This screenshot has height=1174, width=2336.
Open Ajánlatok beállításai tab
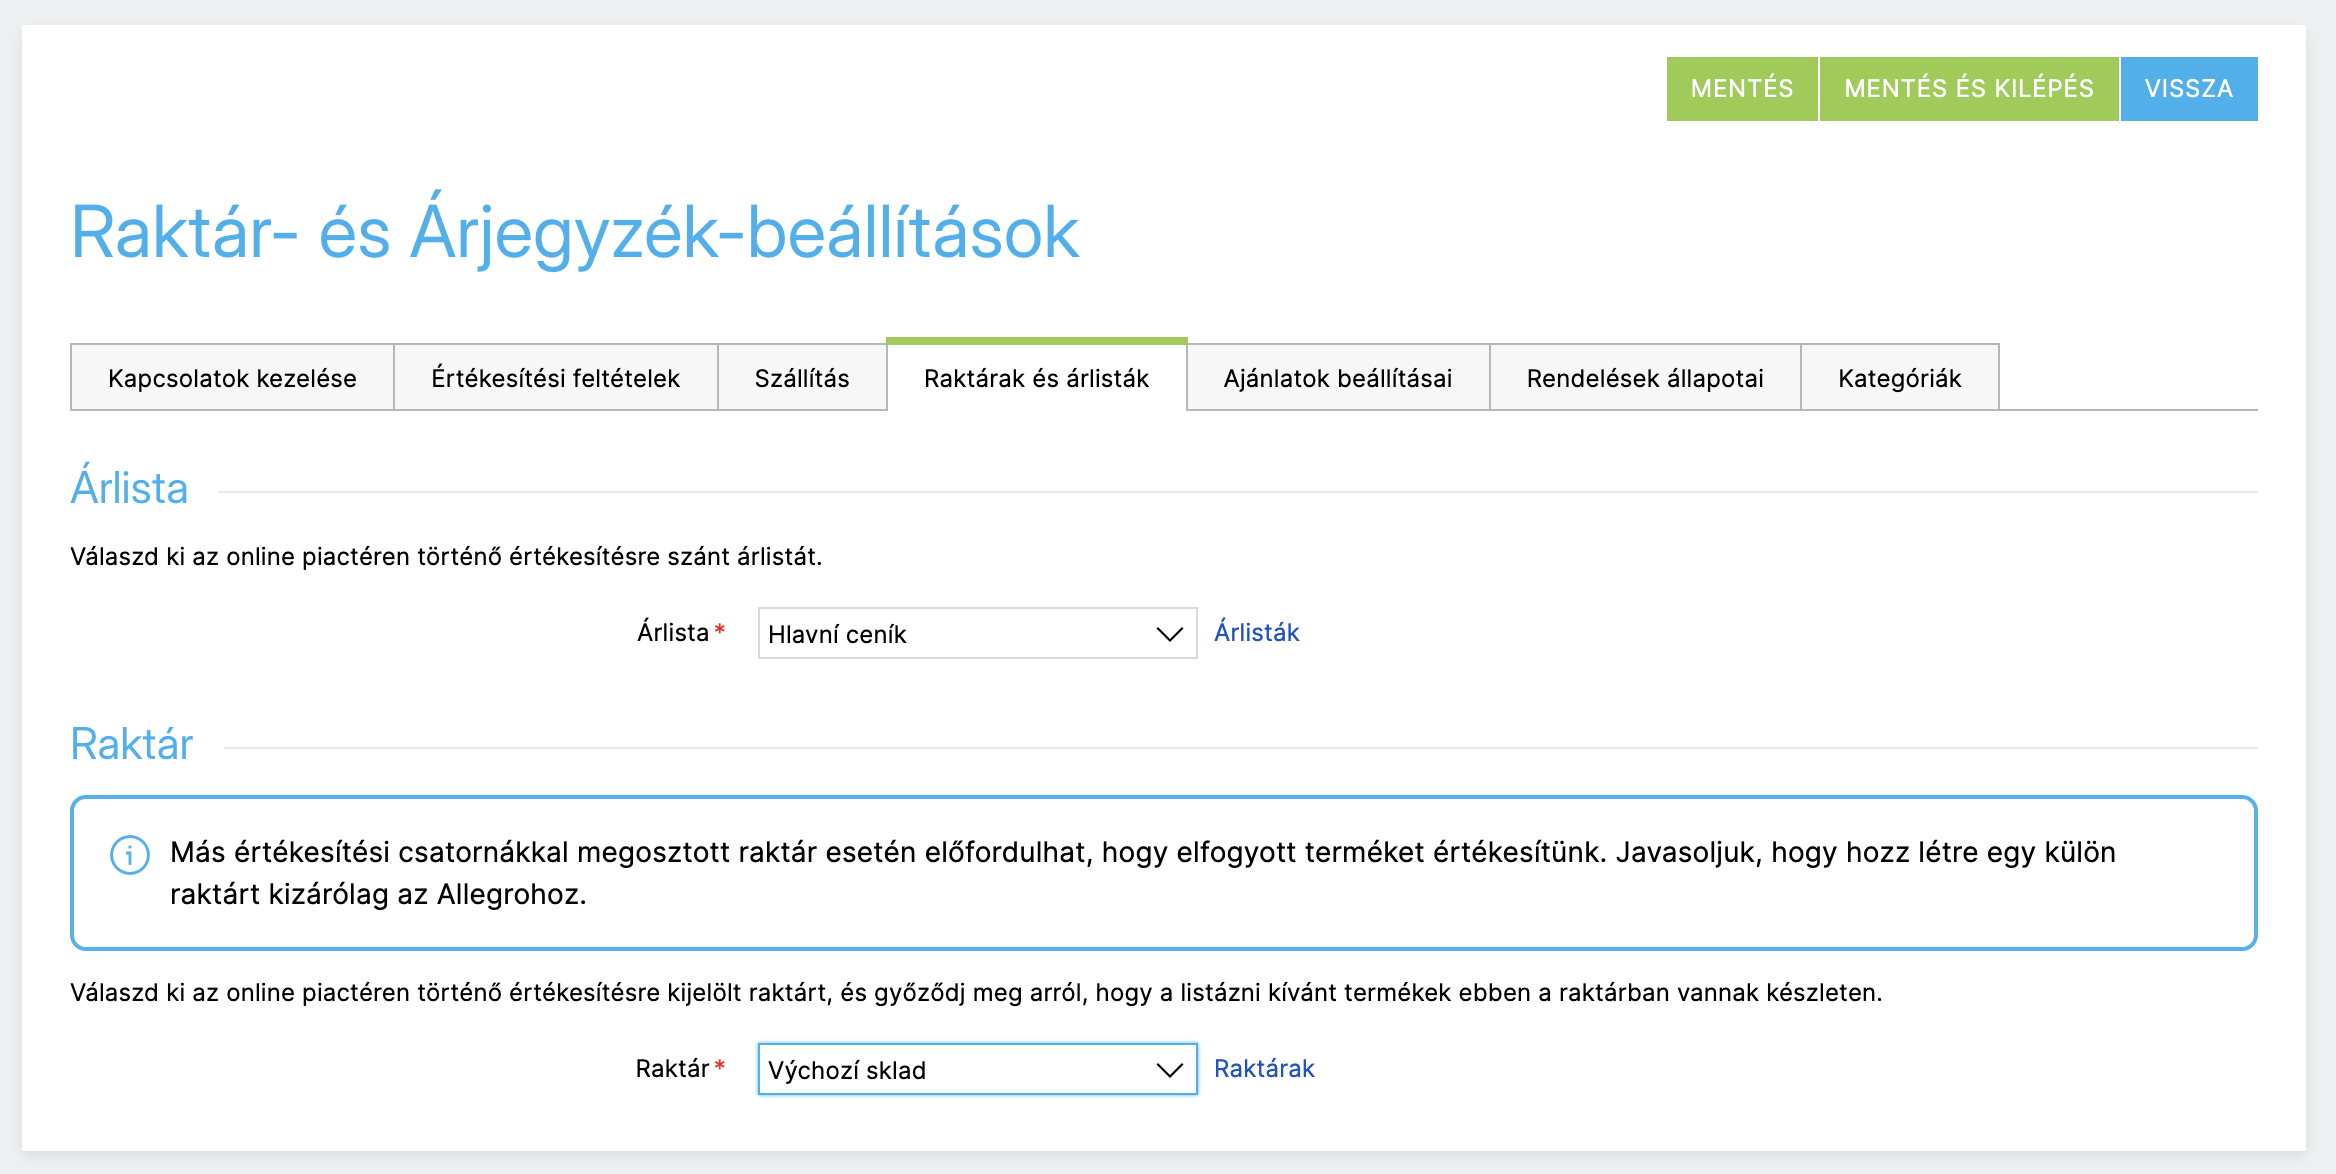1337,378
